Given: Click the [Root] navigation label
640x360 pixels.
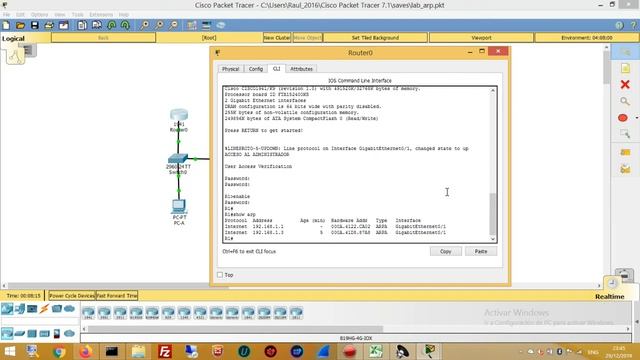Looking at the screenshot, I should [209, 38].
